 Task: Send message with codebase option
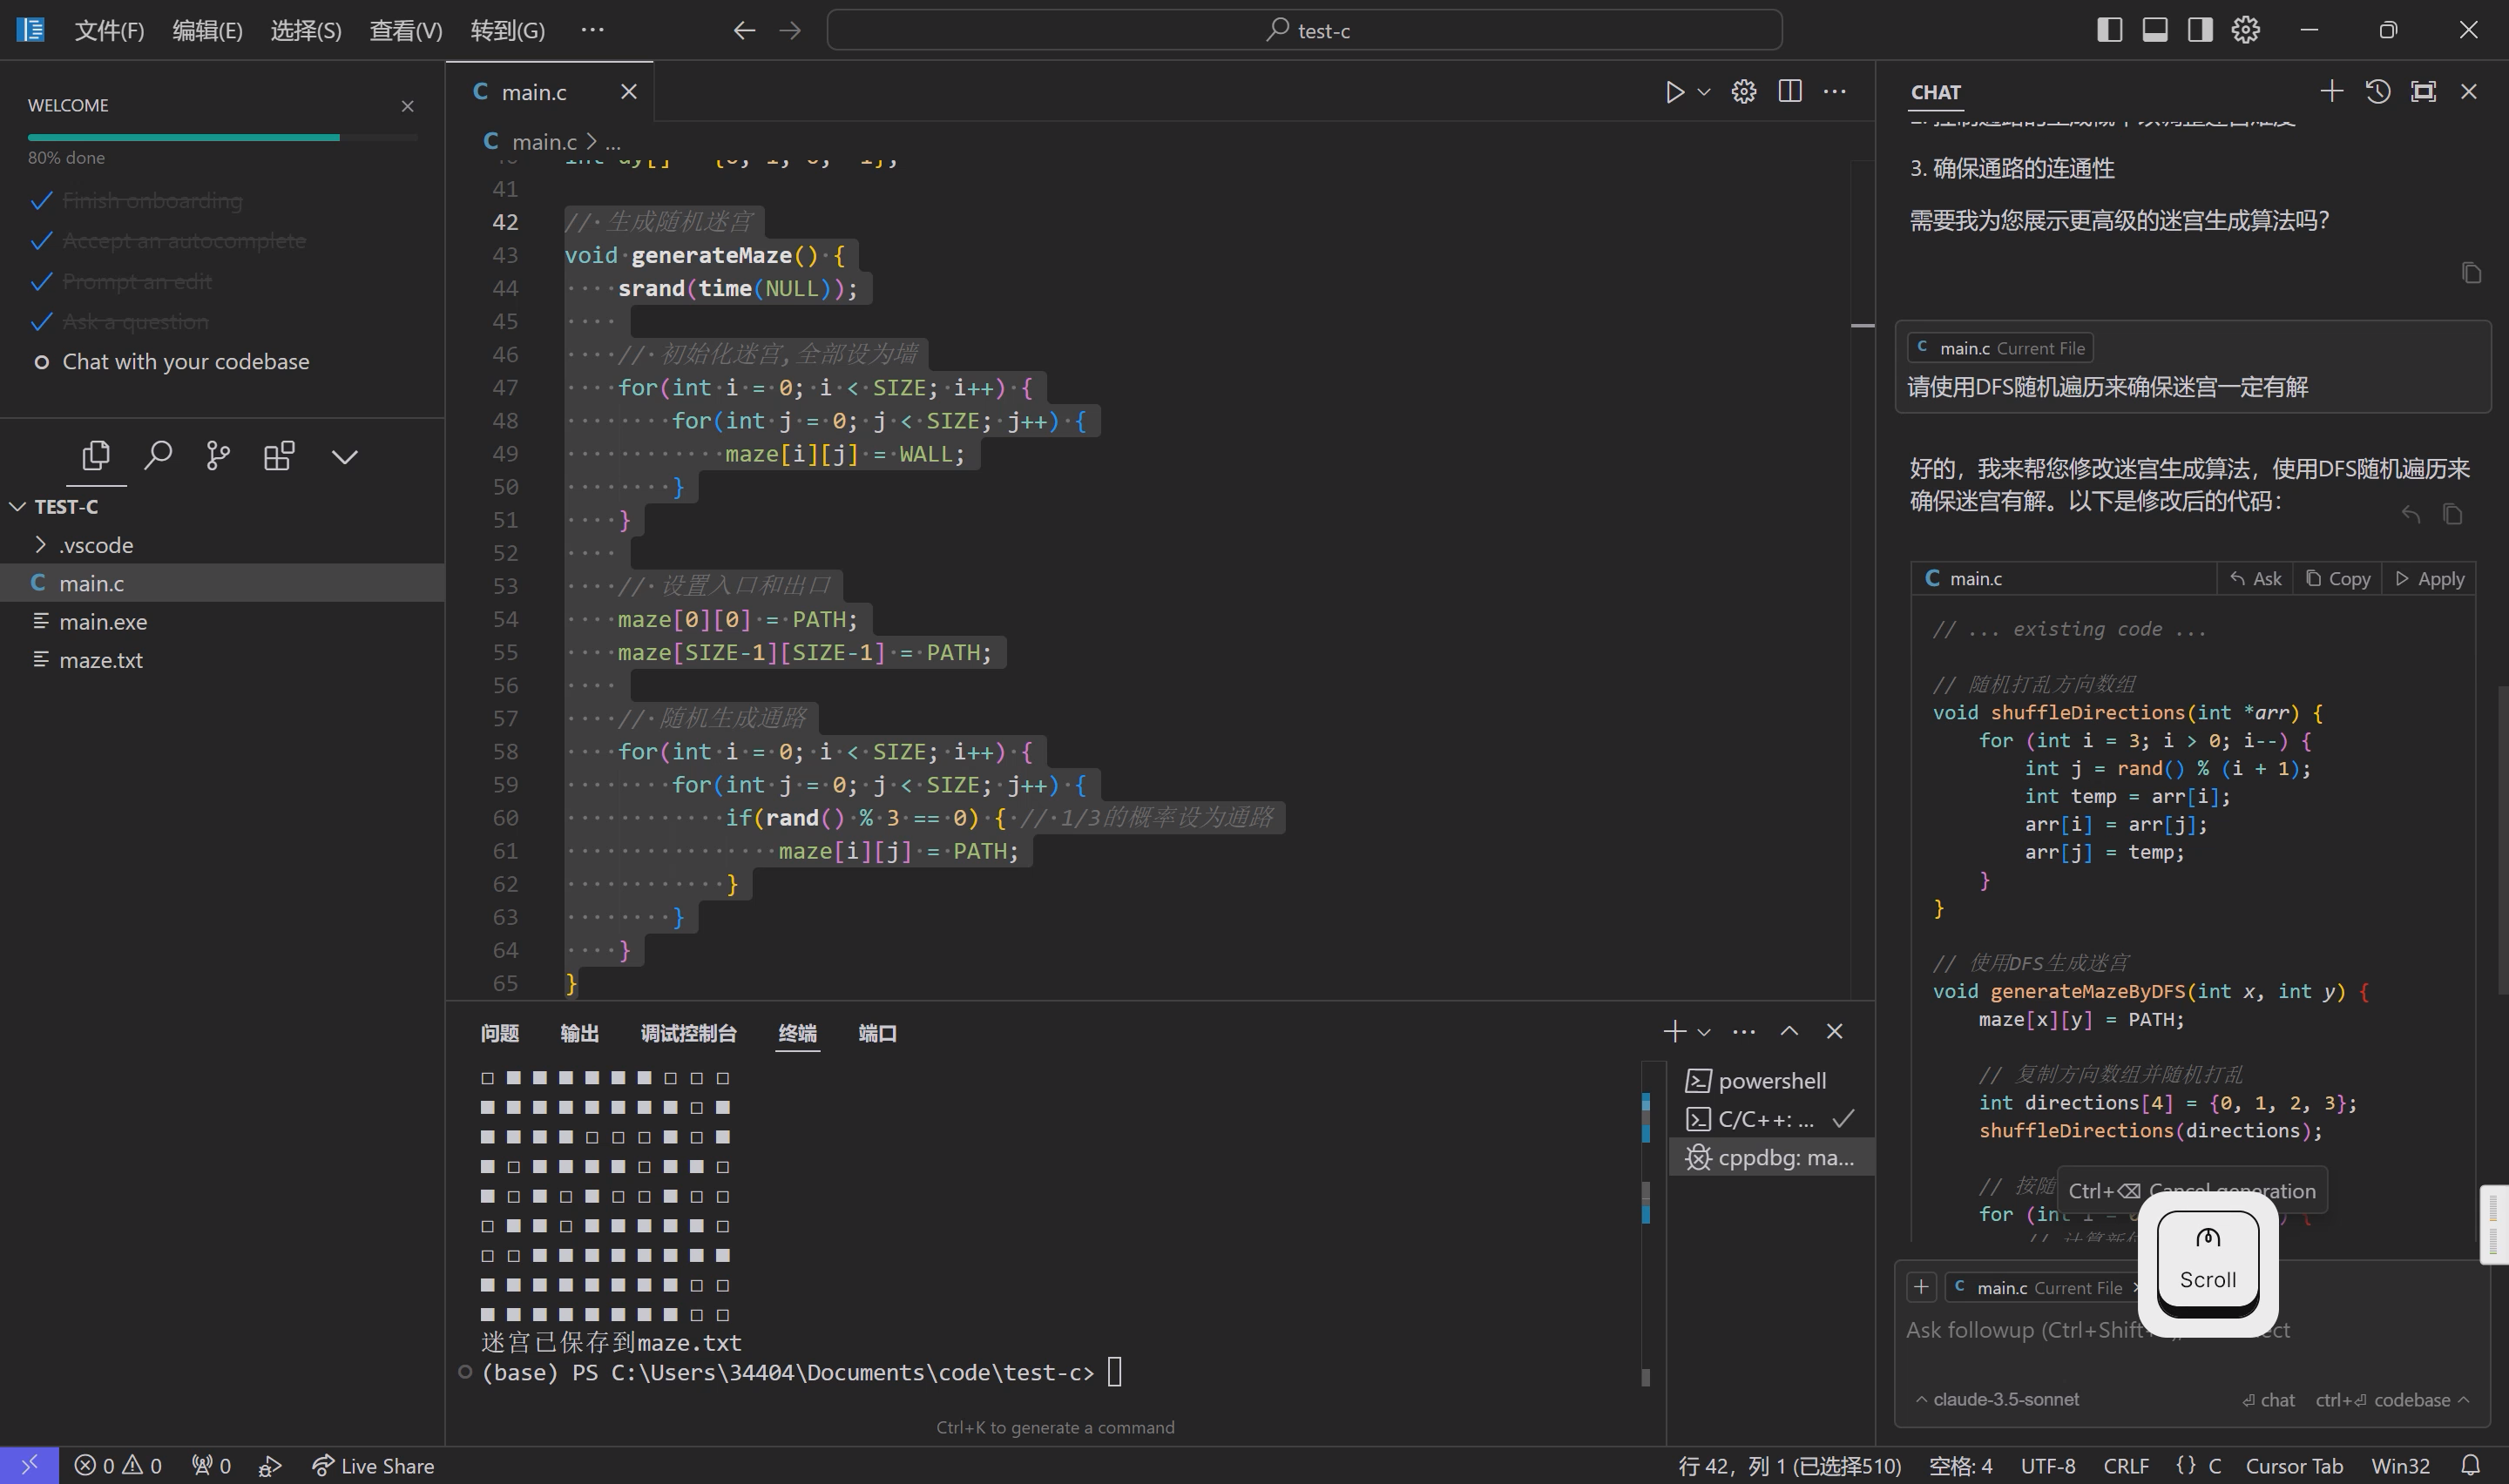click(2392, 1400)
